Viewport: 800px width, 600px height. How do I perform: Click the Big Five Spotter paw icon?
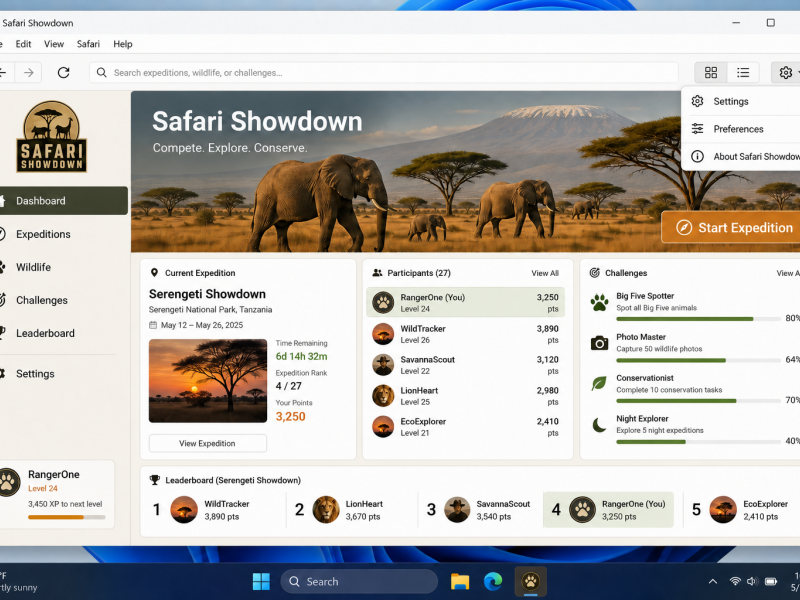(x=599, y=302)
